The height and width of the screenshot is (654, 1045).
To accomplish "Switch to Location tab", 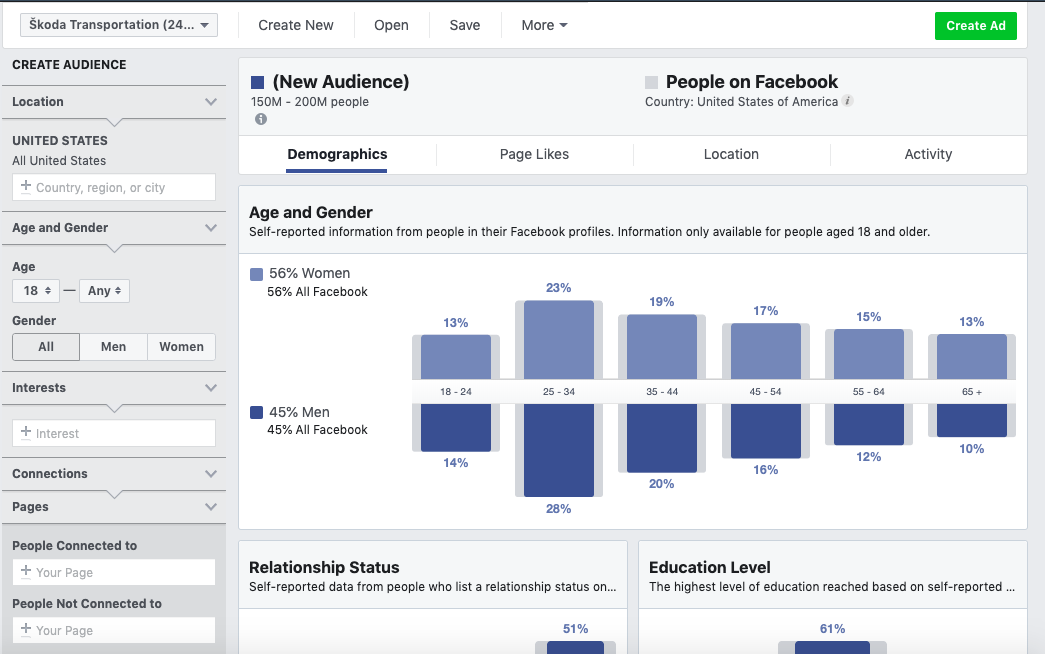I will pyautogui.click(x=731, y=155).
